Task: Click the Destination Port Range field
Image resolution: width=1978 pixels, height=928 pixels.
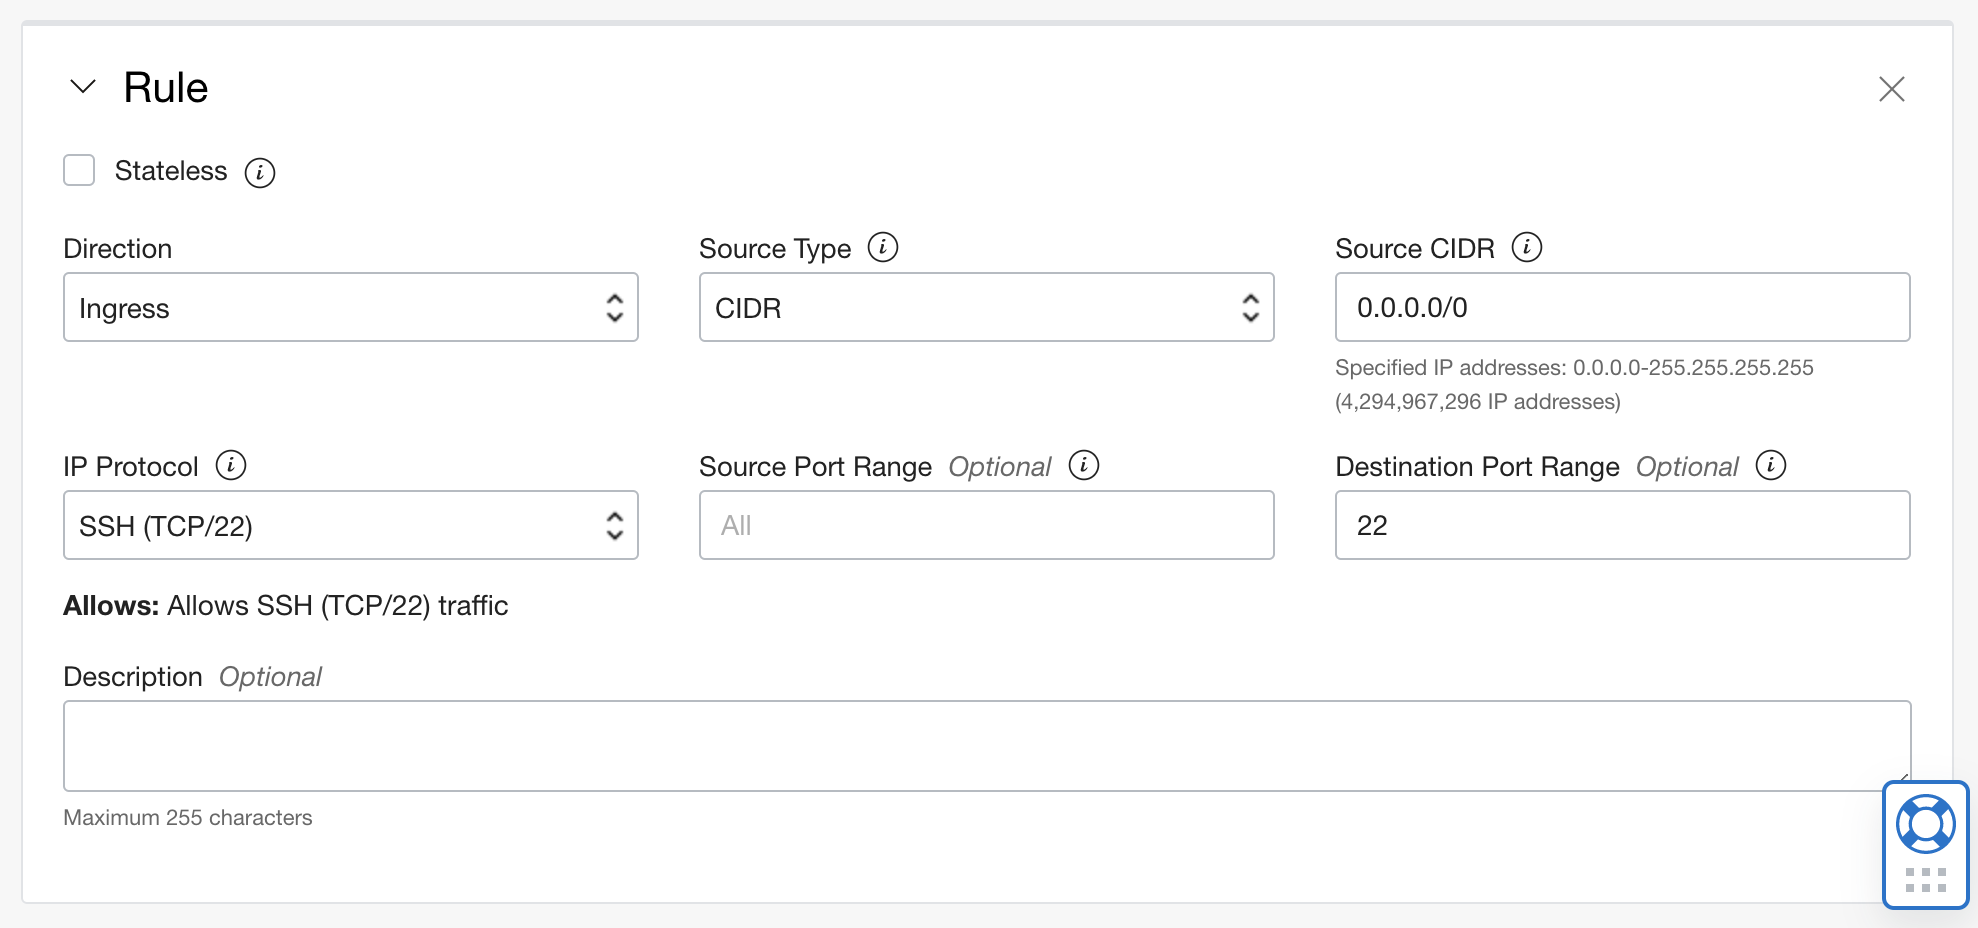Action: tap(1622, 526)
